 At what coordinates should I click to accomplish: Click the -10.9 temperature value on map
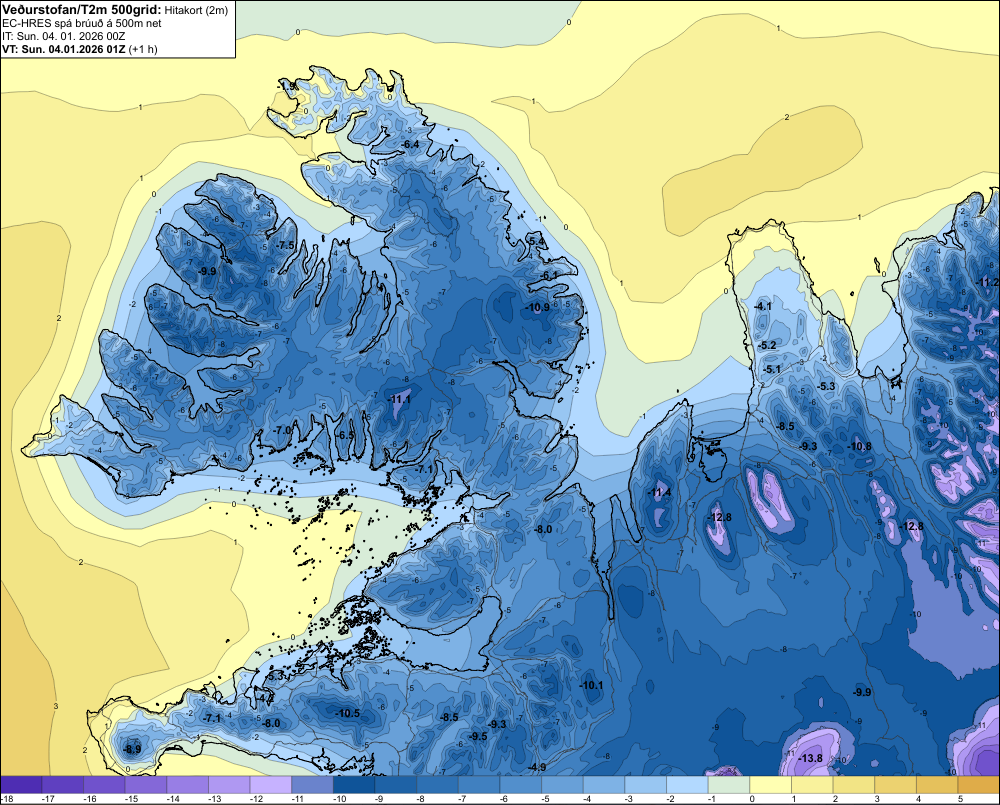click(538, 307)
